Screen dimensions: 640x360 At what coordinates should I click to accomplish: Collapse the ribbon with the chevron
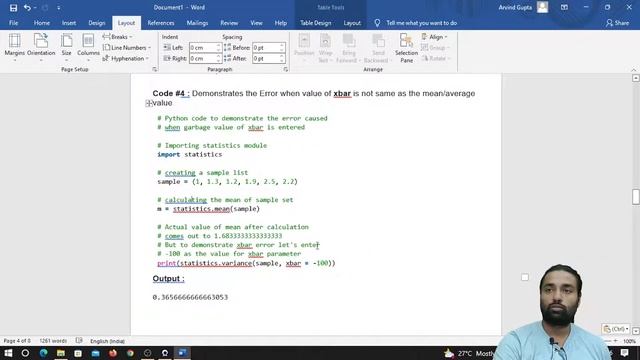point(633,70)
